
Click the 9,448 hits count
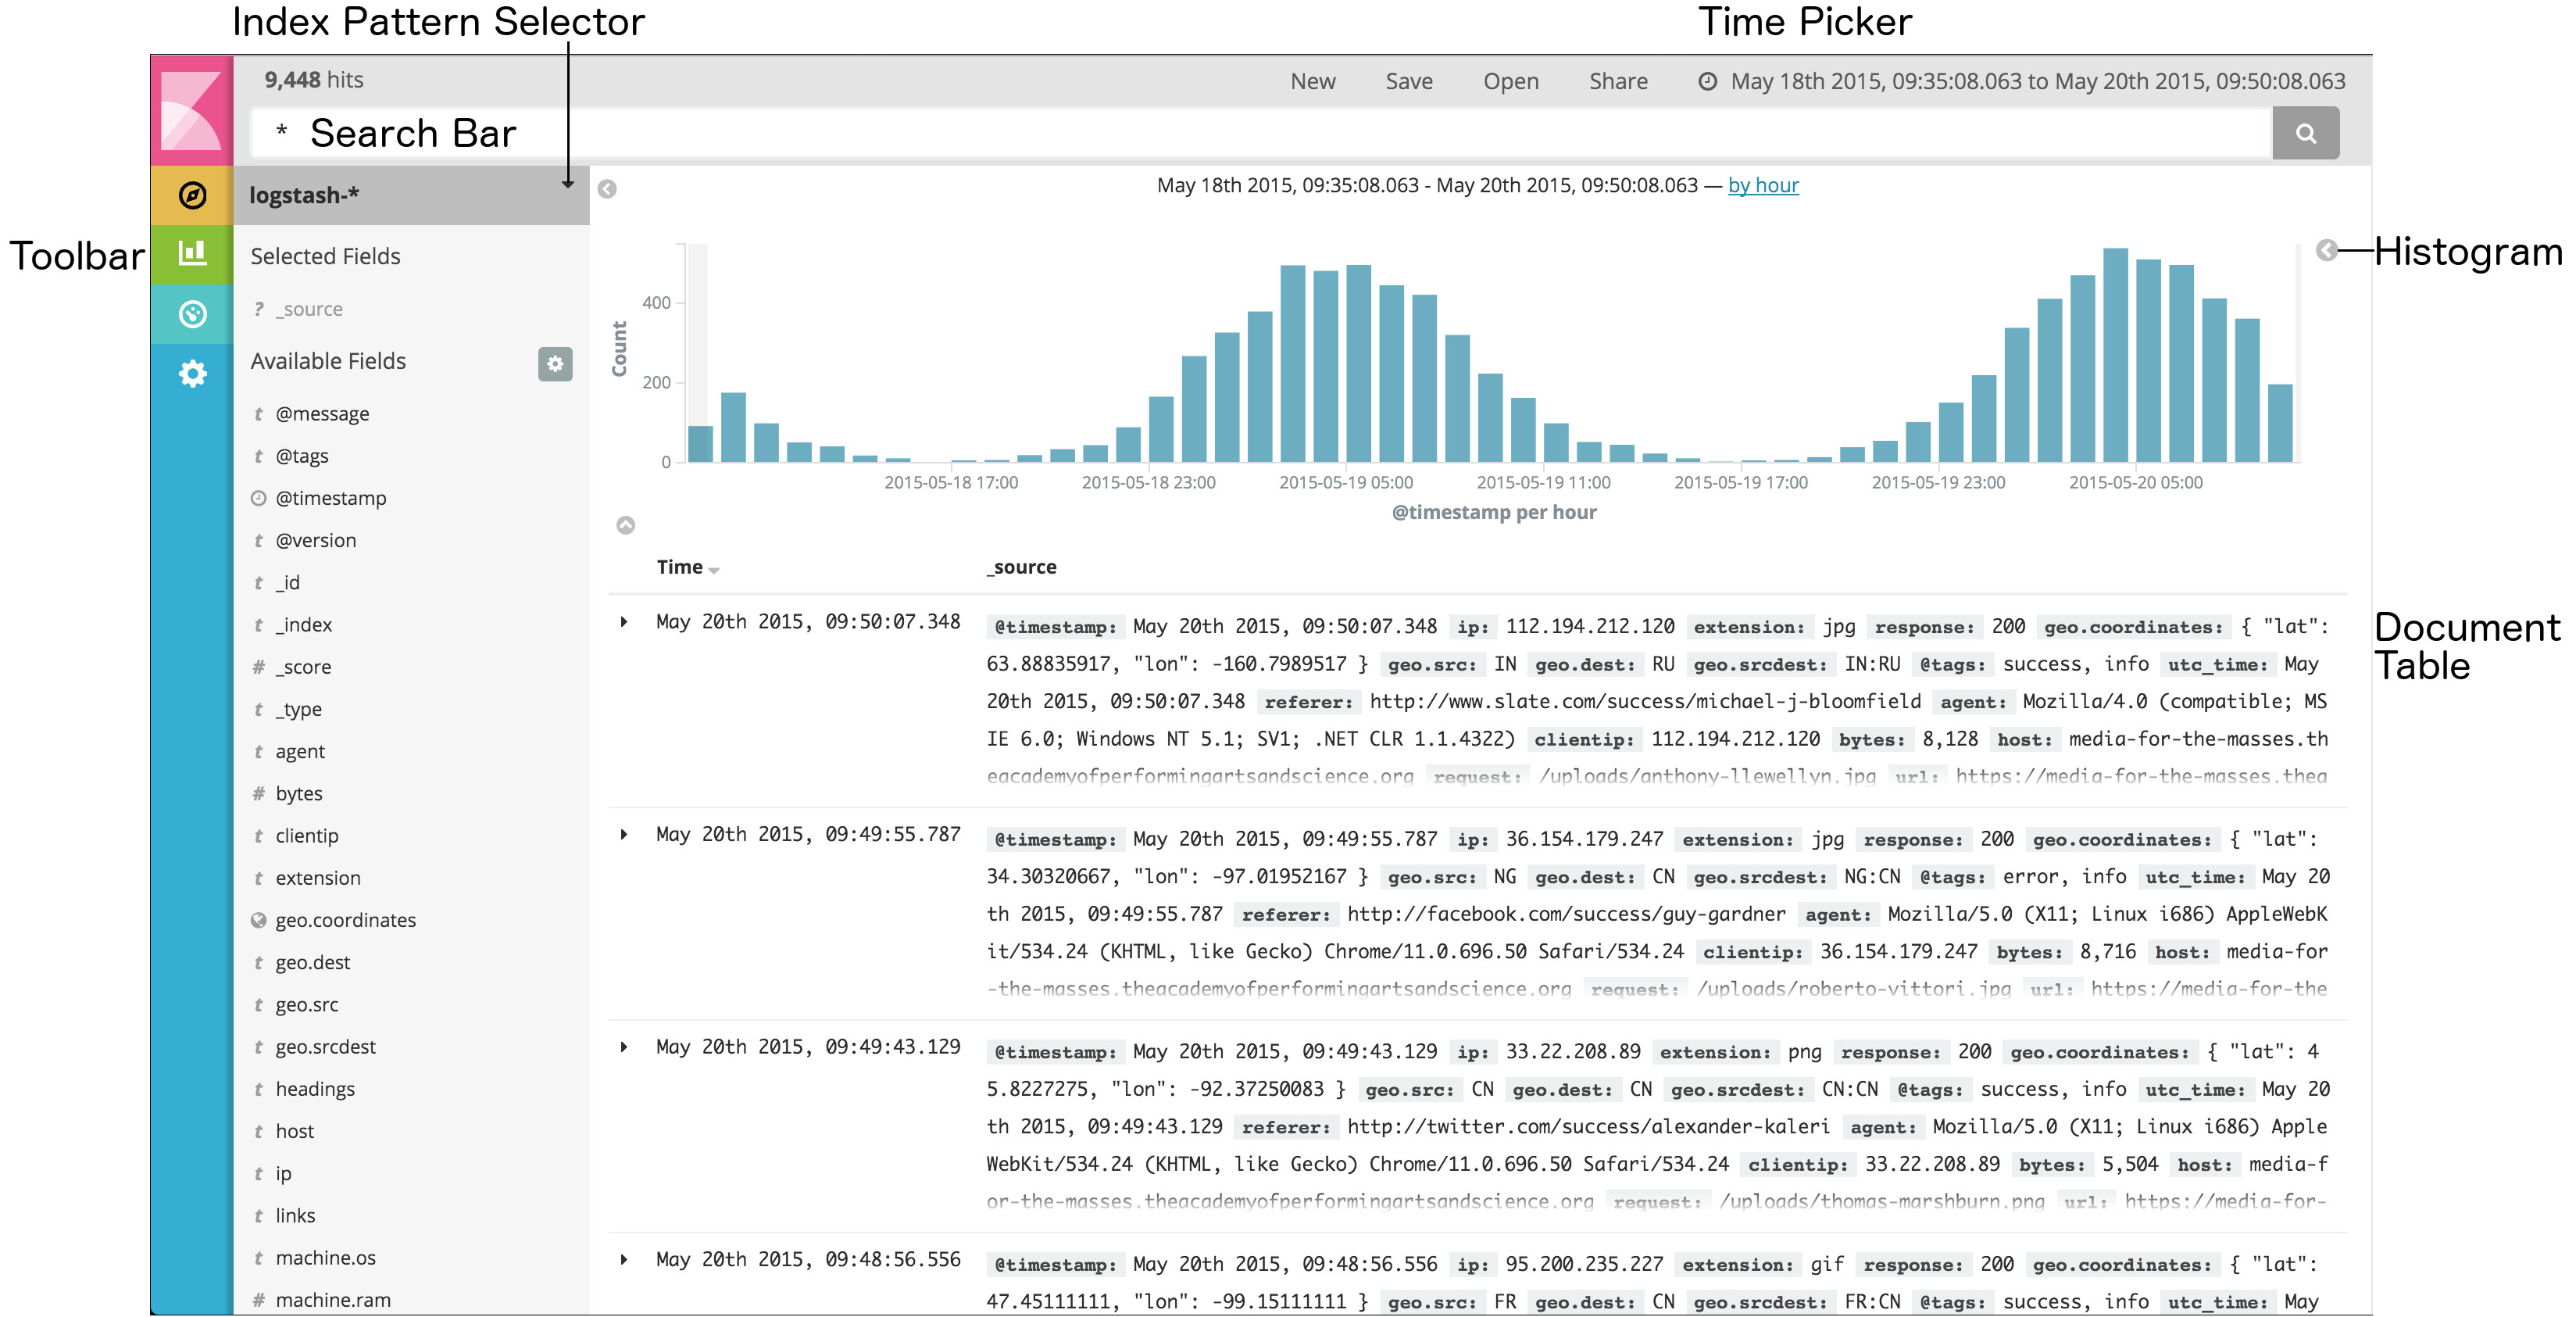click(313, 80)
